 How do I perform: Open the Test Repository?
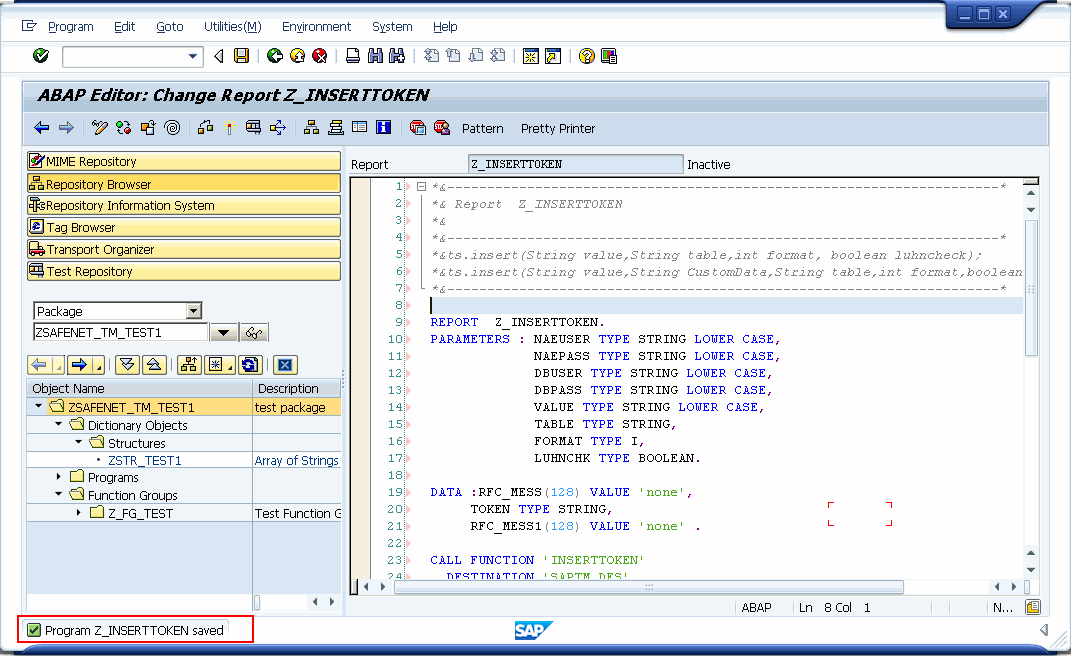pyautogui.click(x=184, y=271)
